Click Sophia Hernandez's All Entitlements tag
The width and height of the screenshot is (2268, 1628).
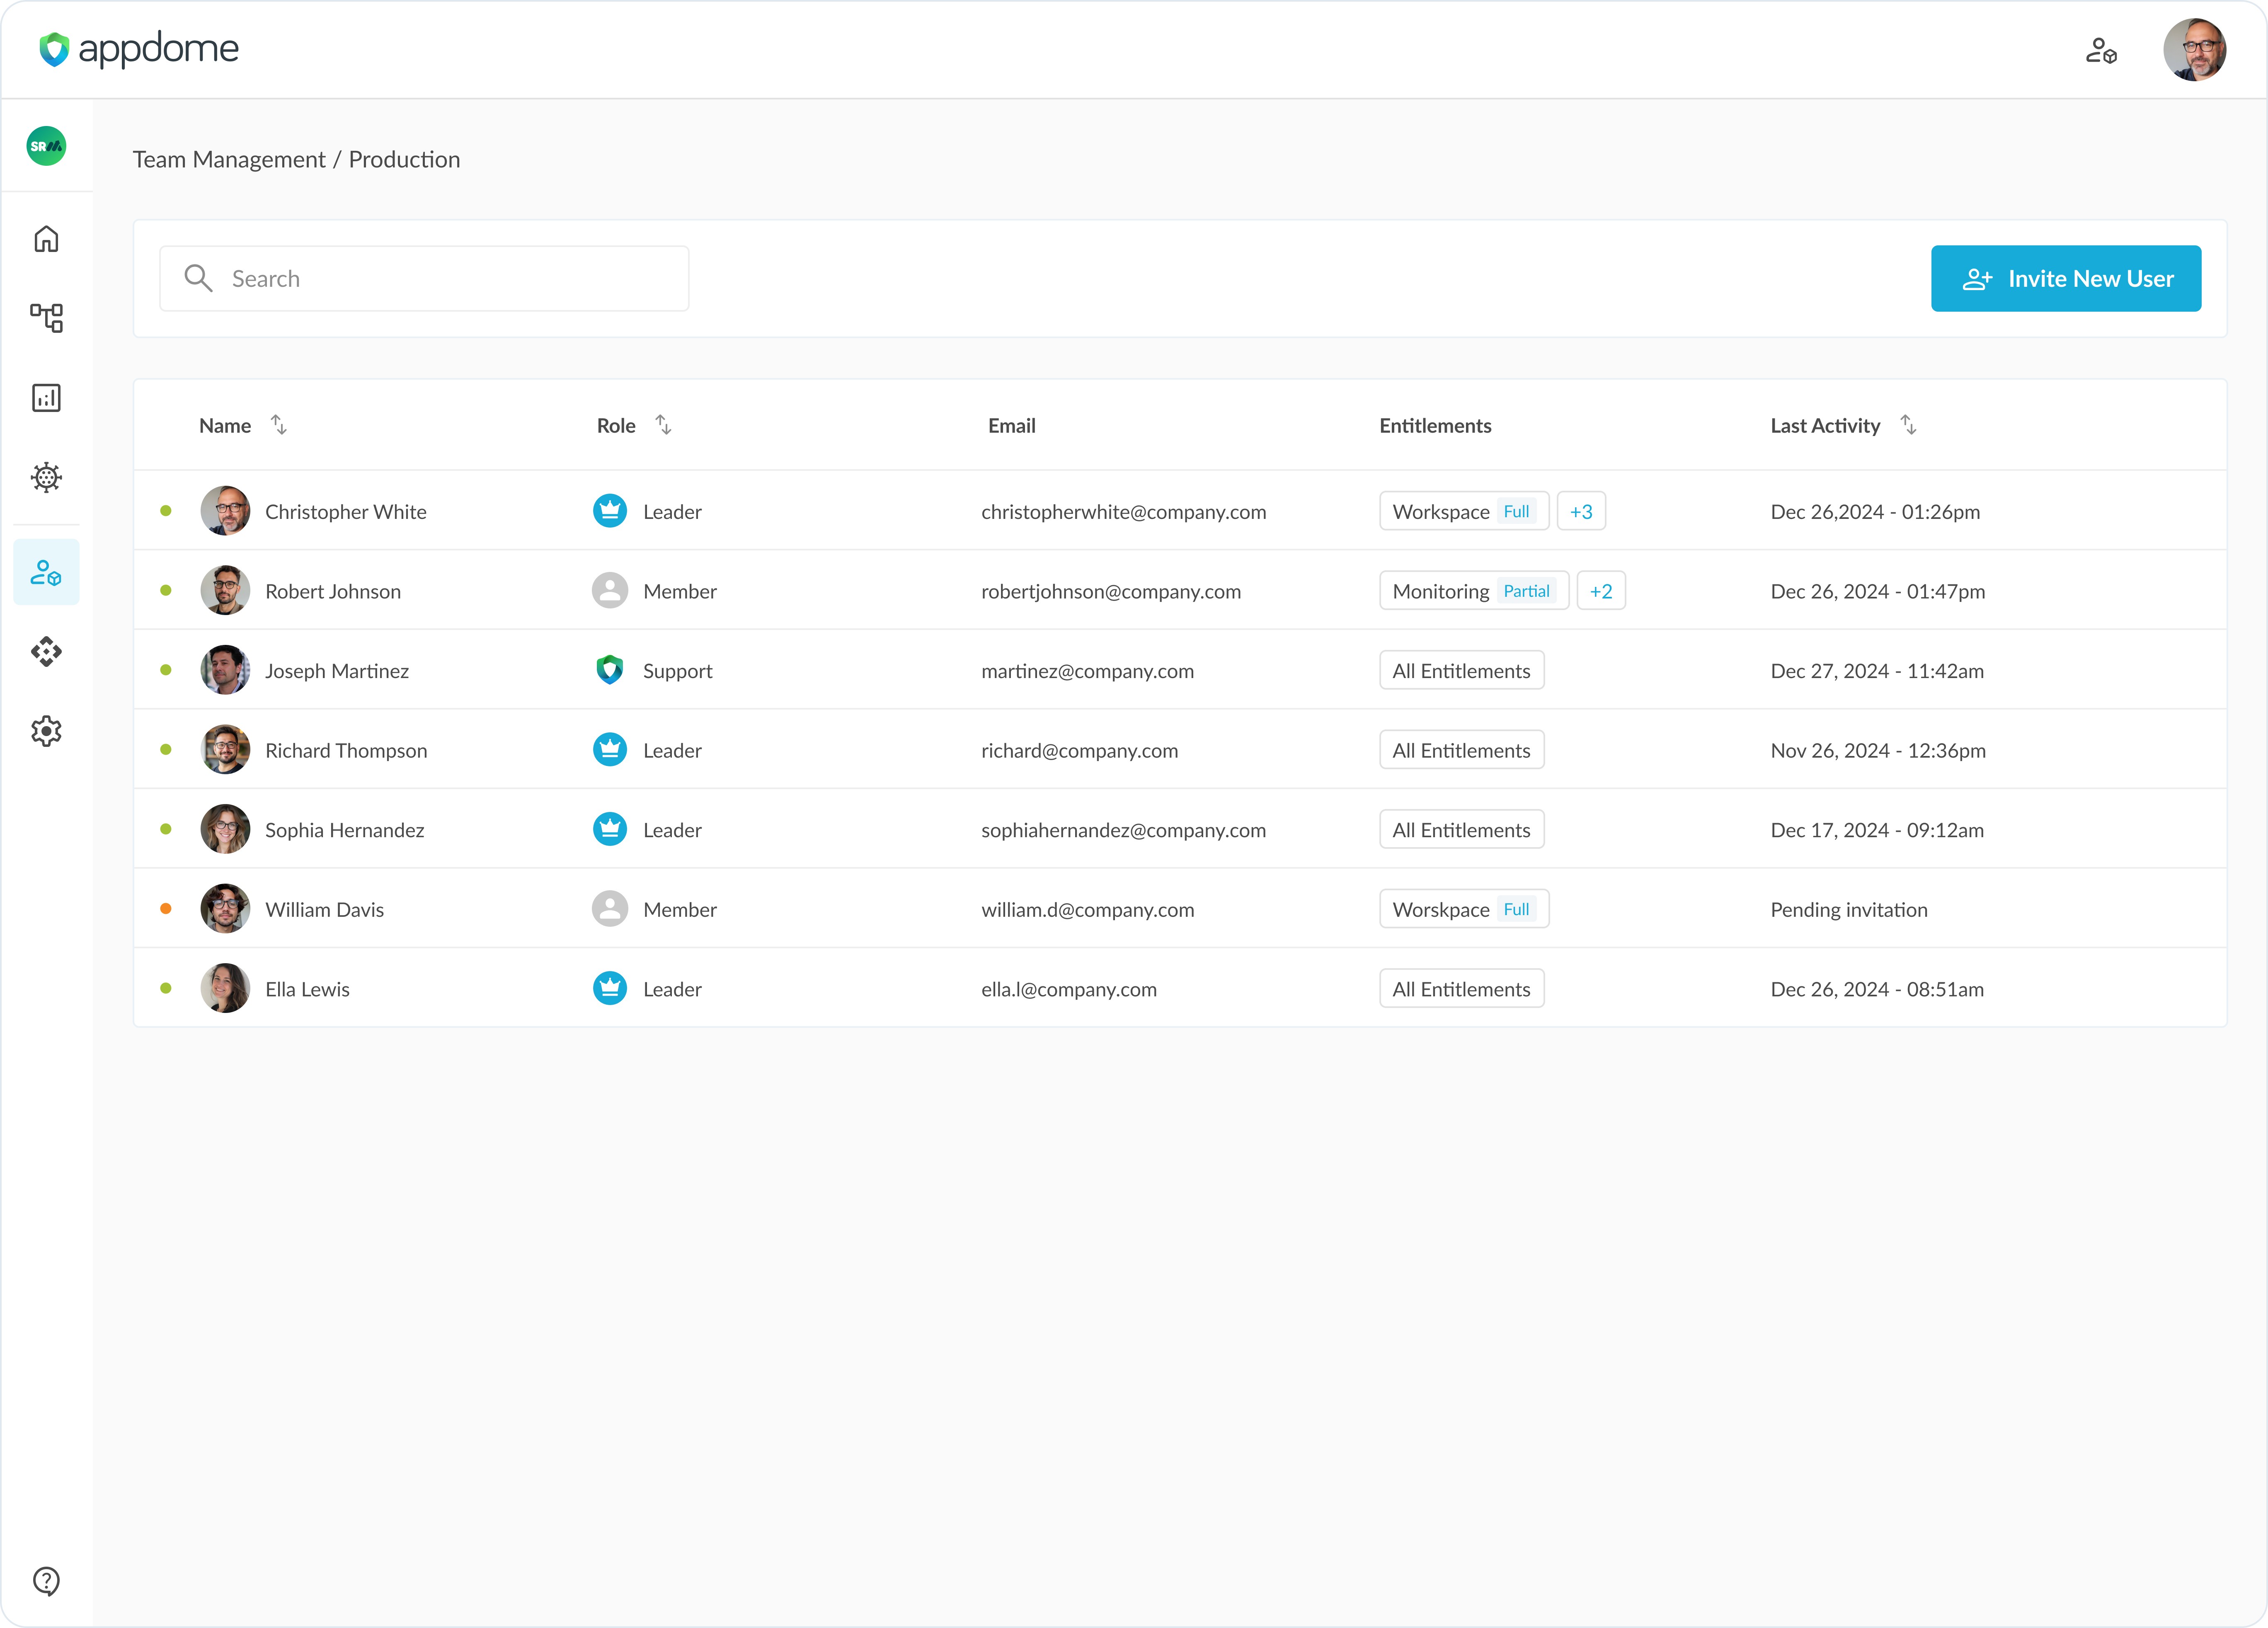tap(1462, 829)
